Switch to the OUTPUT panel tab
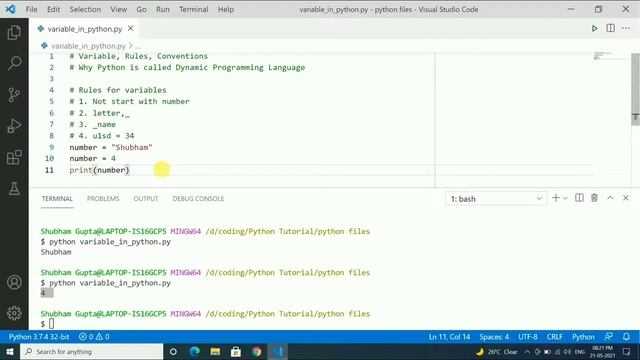Viewport: 640px width, 360px height. tap(146, 199)
